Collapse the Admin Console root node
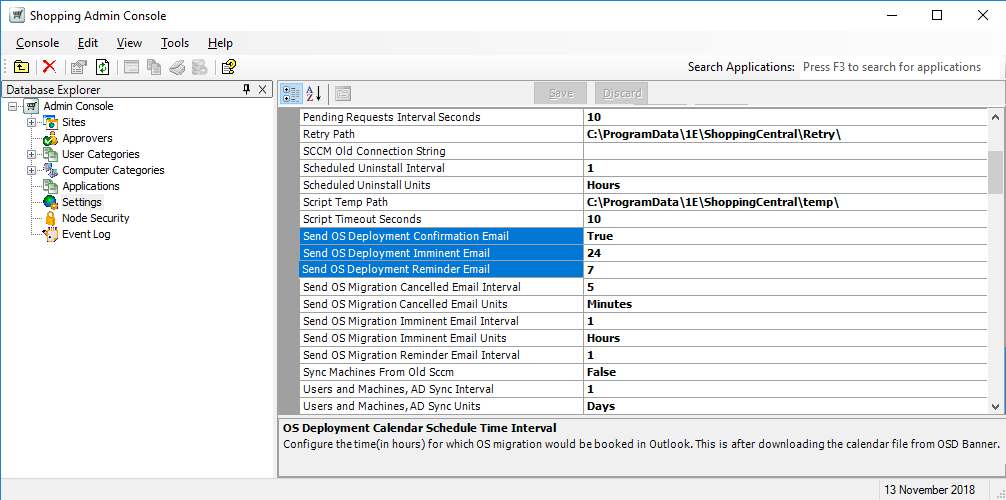This screenshot has height=500, width=1006. pyautogui.click(x=13, y=106)
